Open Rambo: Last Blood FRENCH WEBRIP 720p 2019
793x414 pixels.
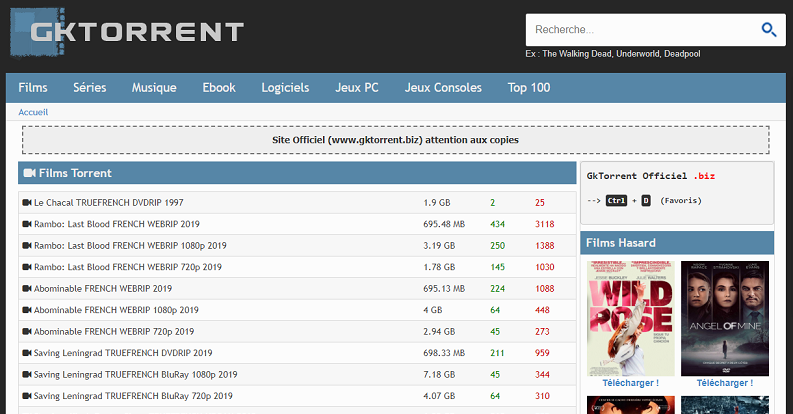tap(127, 267)
